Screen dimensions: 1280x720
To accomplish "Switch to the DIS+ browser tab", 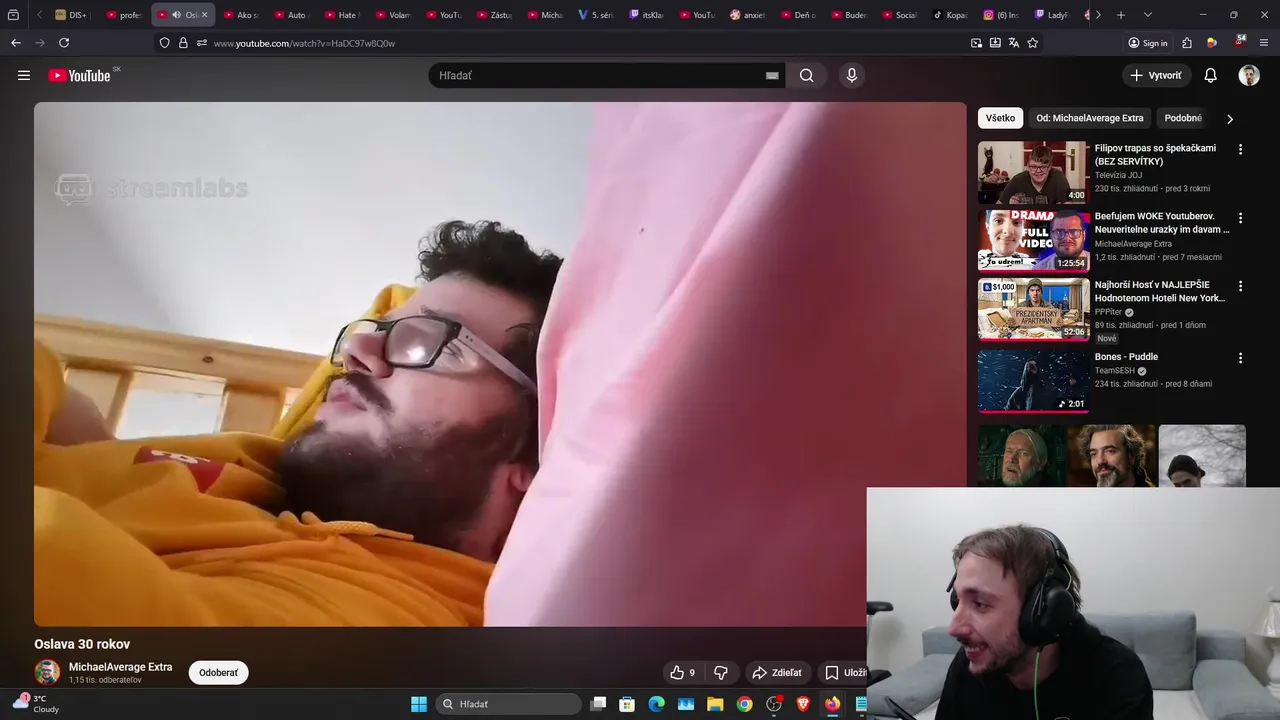I will coord(72,15).
